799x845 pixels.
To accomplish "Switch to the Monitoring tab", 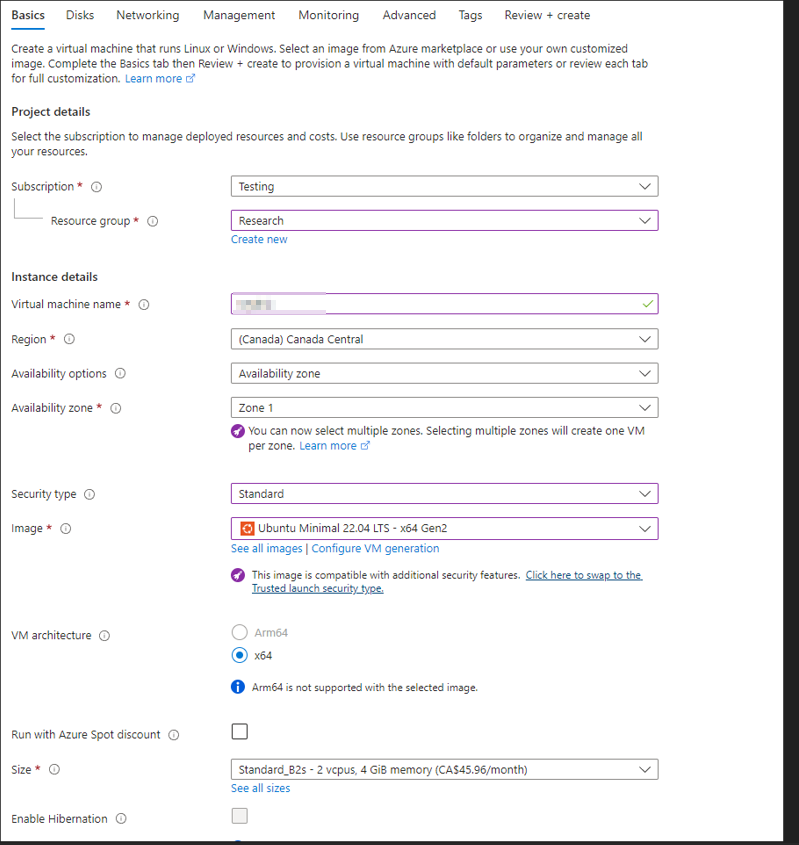I will (x=329, y=15).
